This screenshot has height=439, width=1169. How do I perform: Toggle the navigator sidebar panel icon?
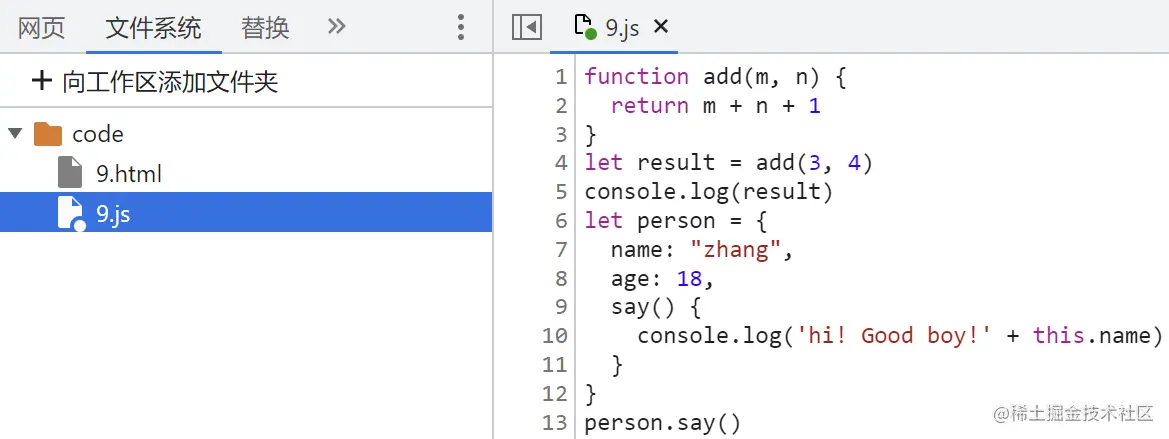527,28
